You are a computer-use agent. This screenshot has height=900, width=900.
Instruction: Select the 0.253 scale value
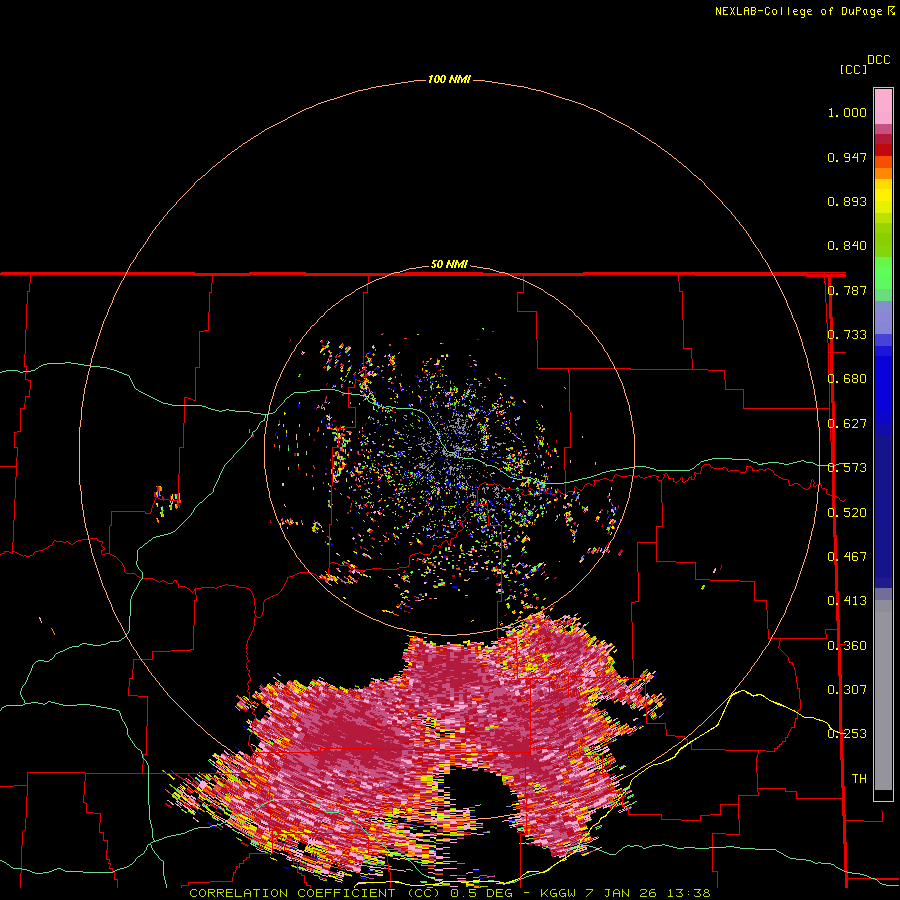(847, 734)
